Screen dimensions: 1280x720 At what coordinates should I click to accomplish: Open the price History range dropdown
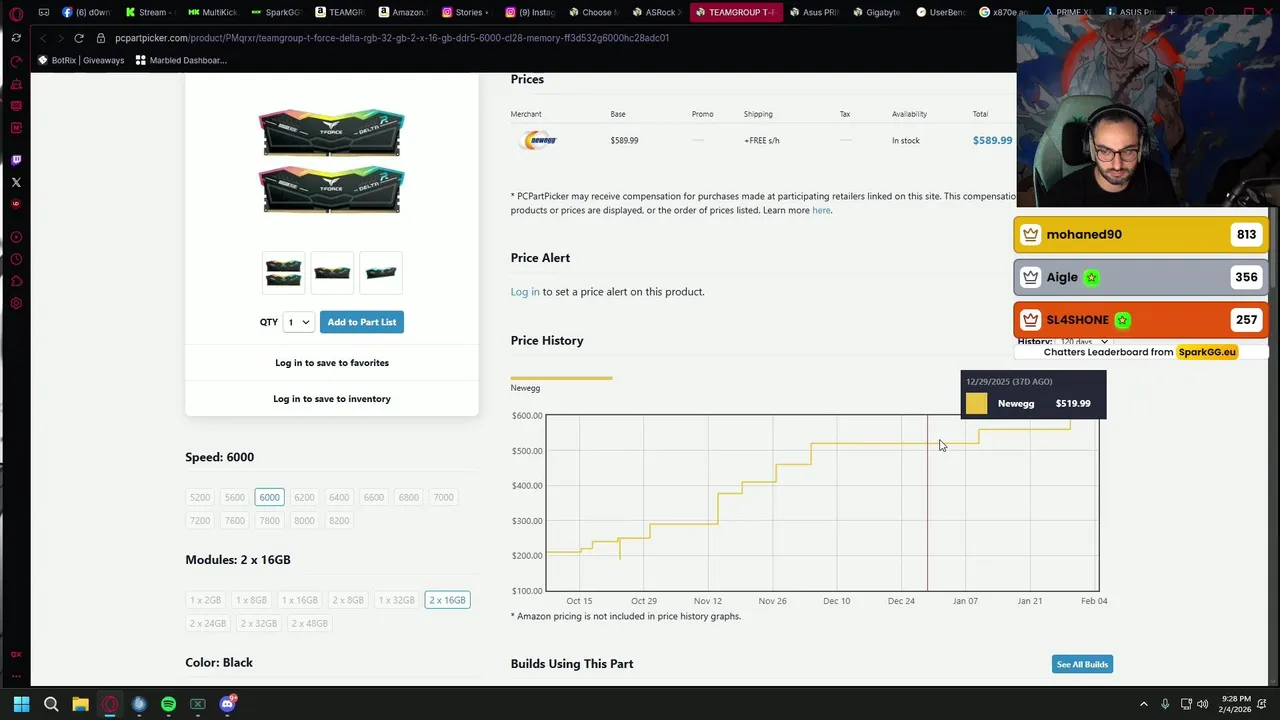tap(1084, 342)
